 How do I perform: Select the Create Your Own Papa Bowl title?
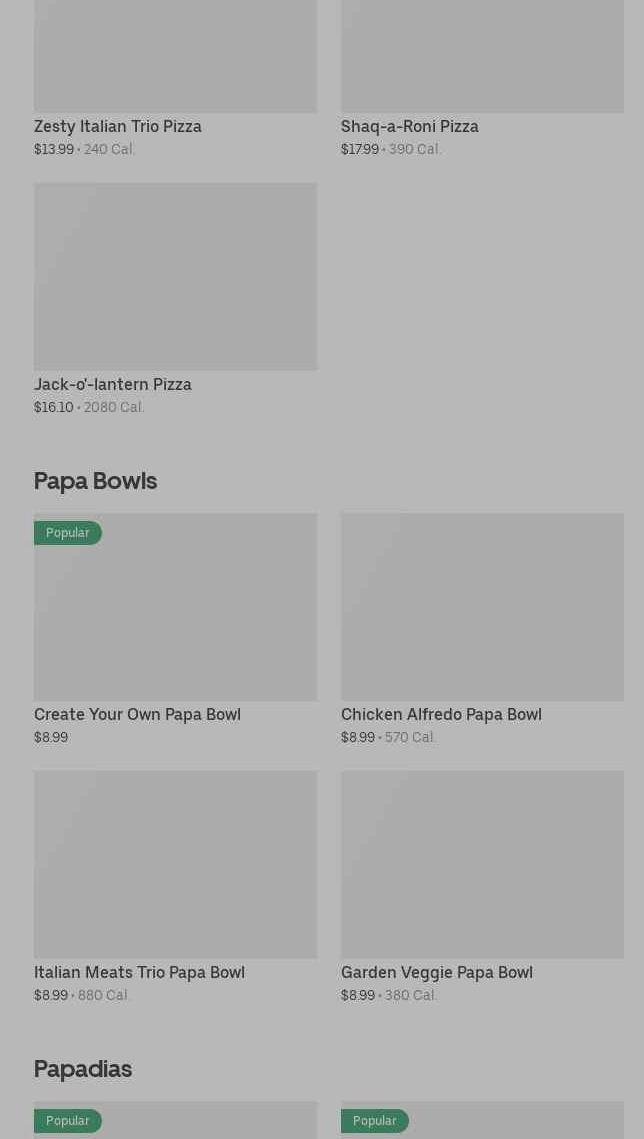[x=137, y=714]
